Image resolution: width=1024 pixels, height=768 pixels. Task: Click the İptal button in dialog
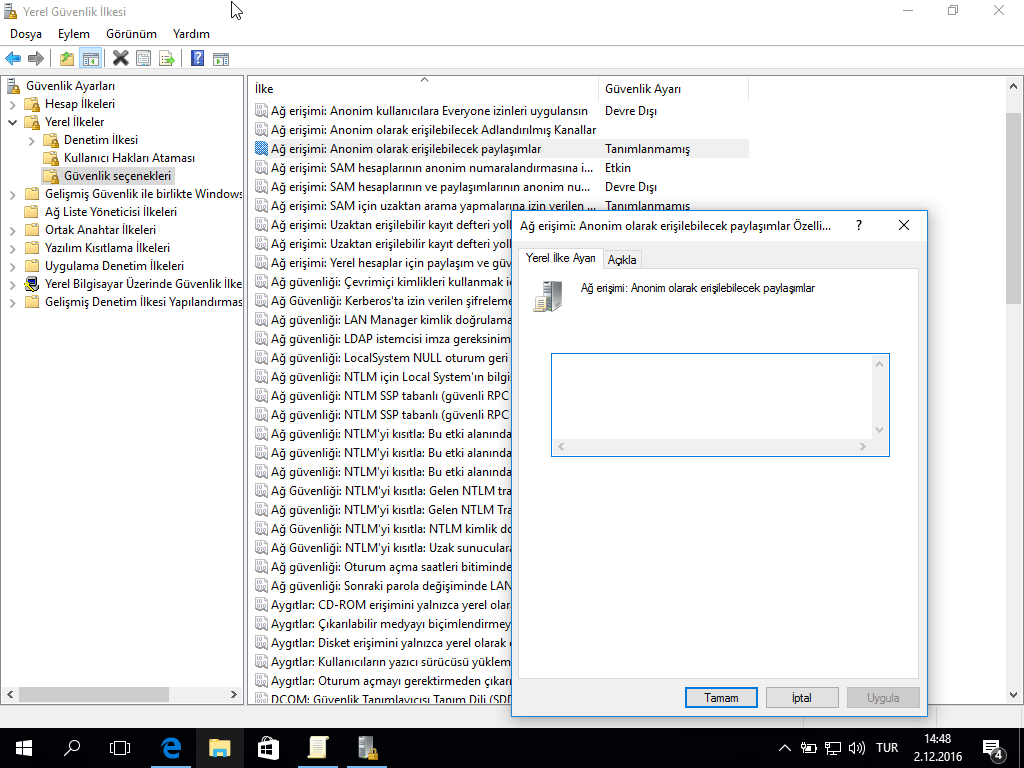click(x=801, y=698)
